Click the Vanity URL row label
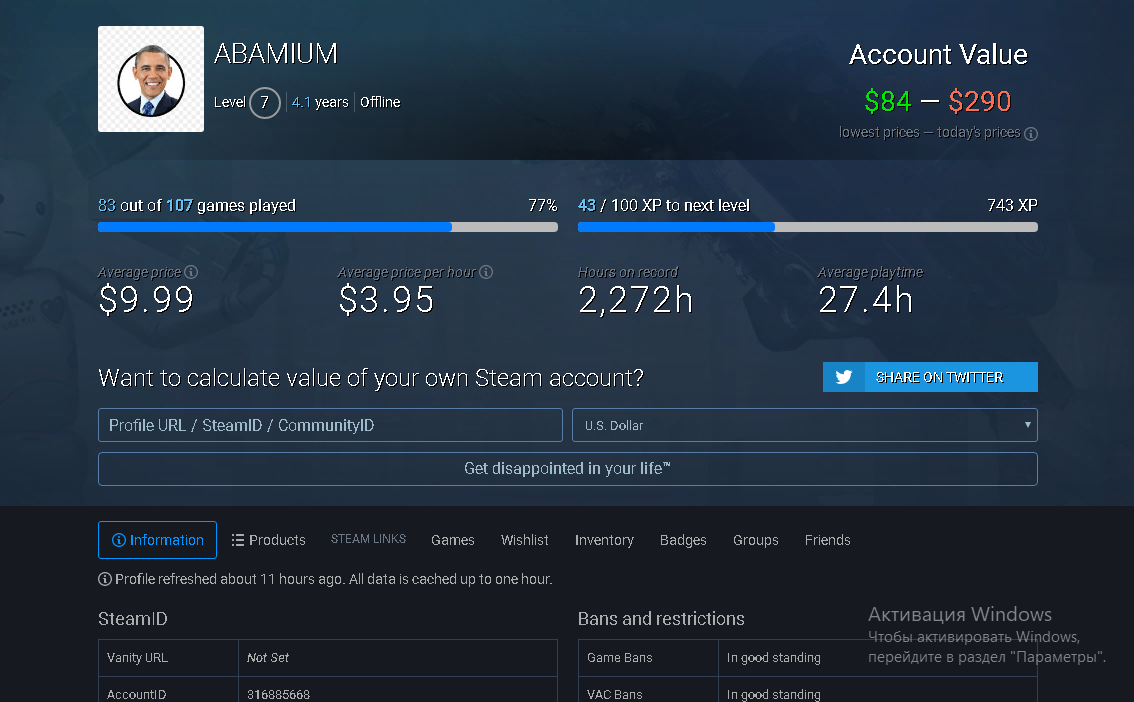This screenshot has height=702, width=1134. 137,658
